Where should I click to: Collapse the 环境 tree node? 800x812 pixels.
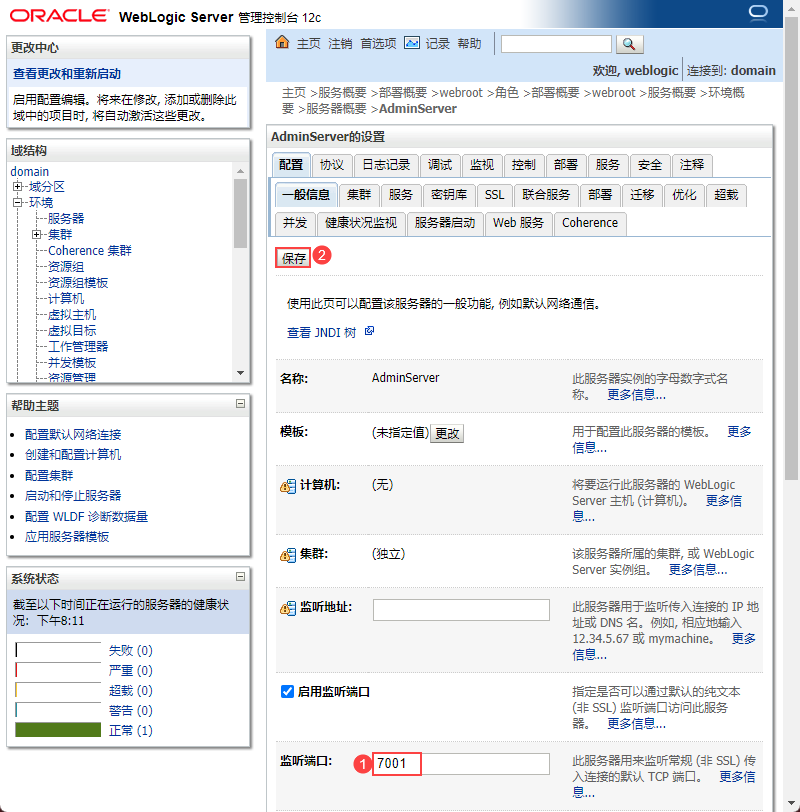pos(18,202)
